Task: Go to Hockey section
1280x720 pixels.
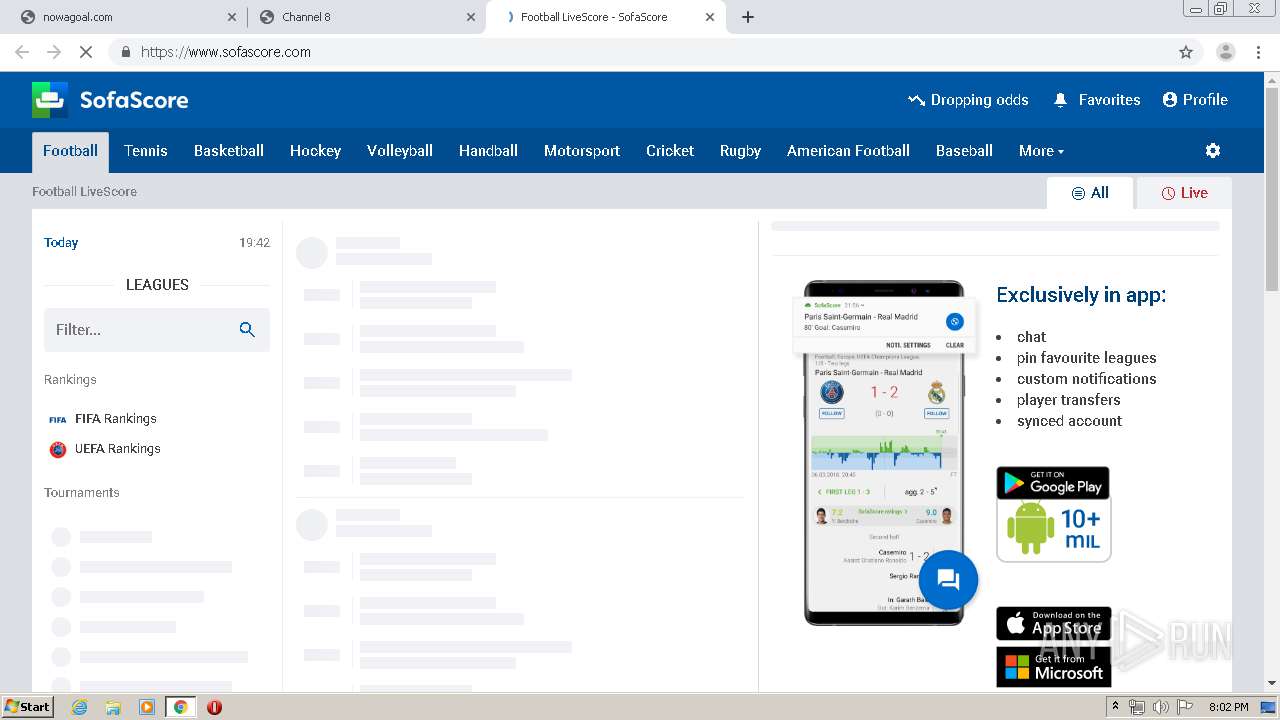Action: 315,151
